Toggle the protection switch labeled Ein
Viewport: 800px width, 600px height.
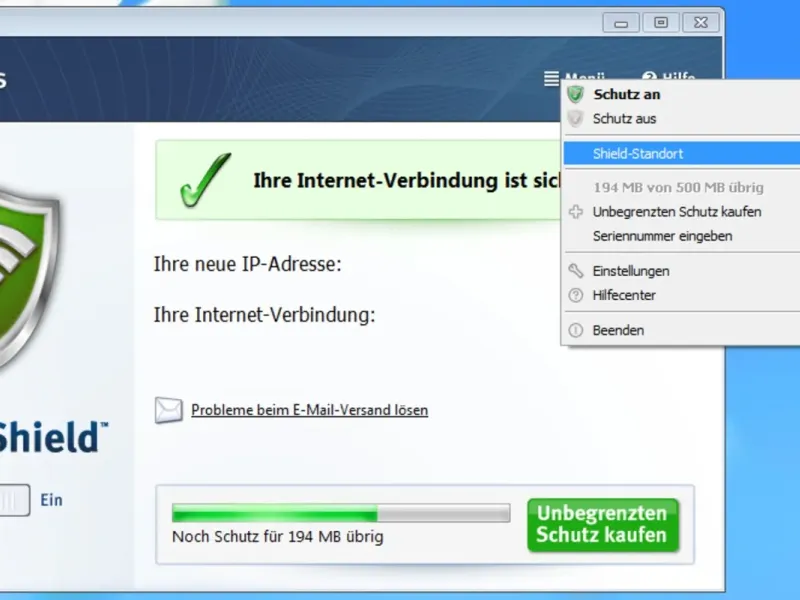click(x=14, y=500)
